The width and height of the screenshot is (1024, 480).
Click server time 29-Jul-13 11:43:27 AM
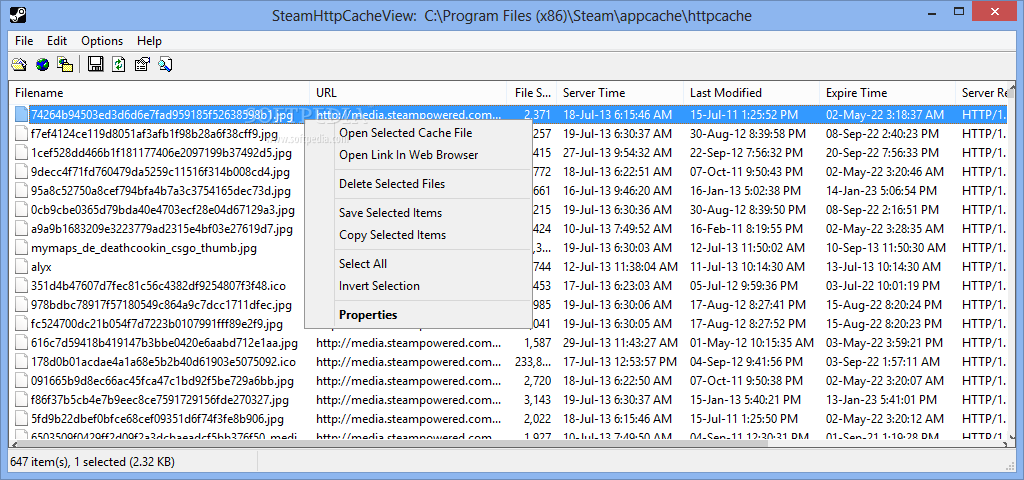click(x=620, y=343)
